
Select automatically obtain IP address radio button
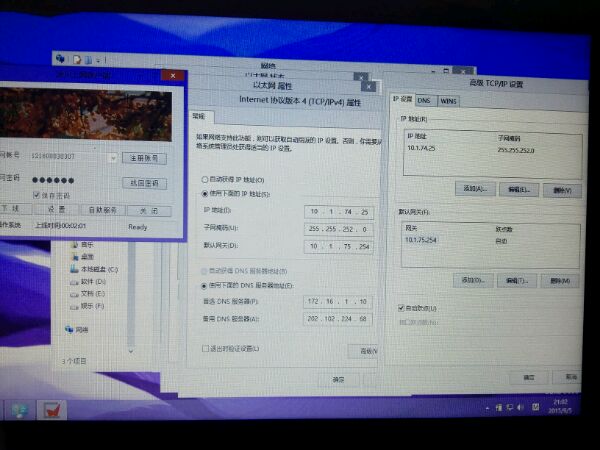click(x=205, y=179)
